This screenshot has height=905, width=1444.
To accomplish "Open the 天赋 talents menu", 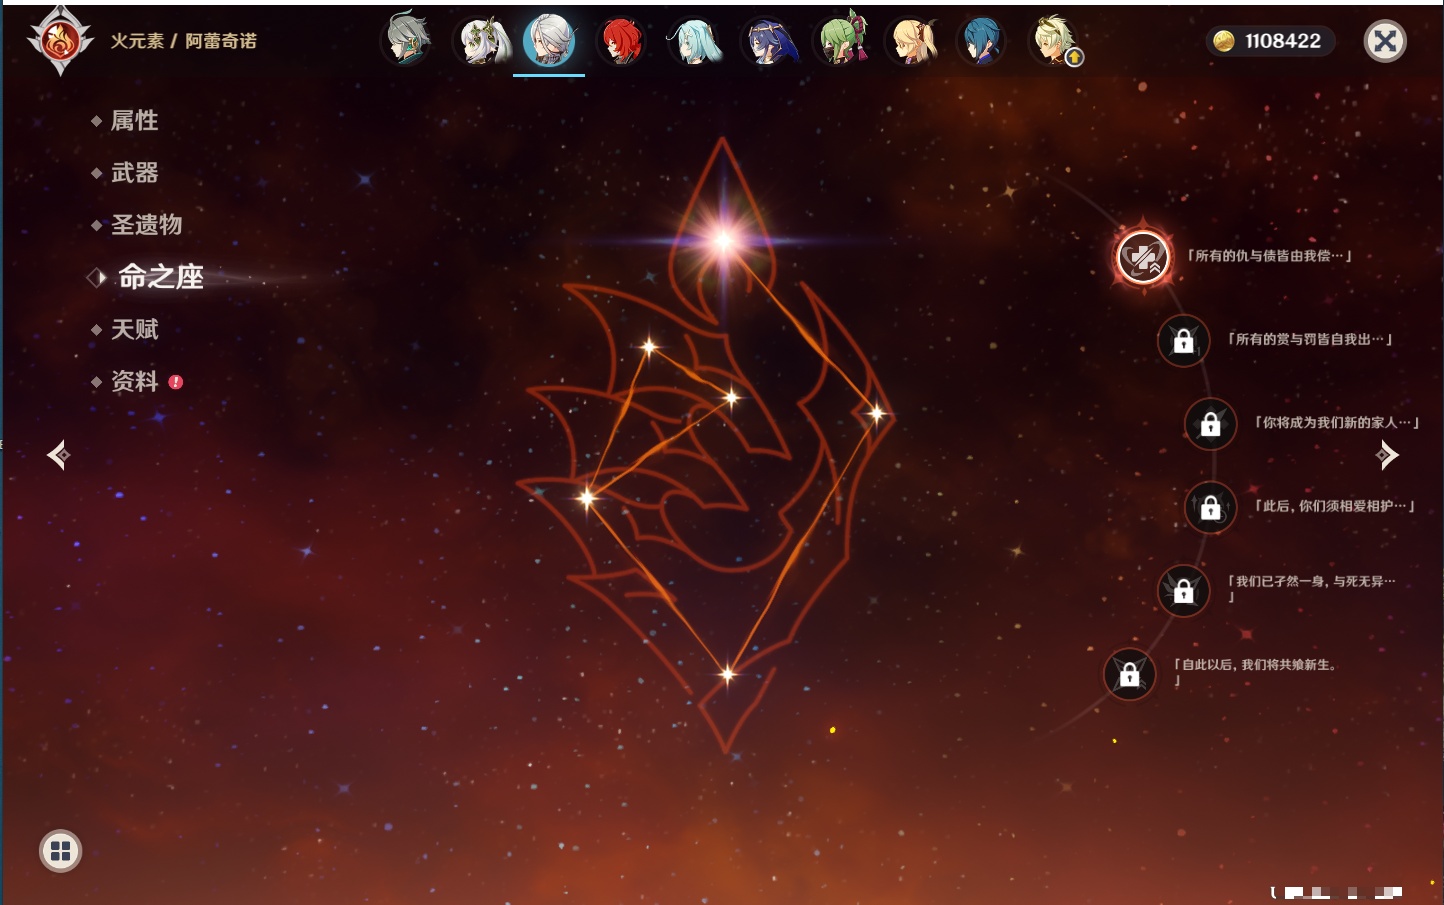I will 134,329.
